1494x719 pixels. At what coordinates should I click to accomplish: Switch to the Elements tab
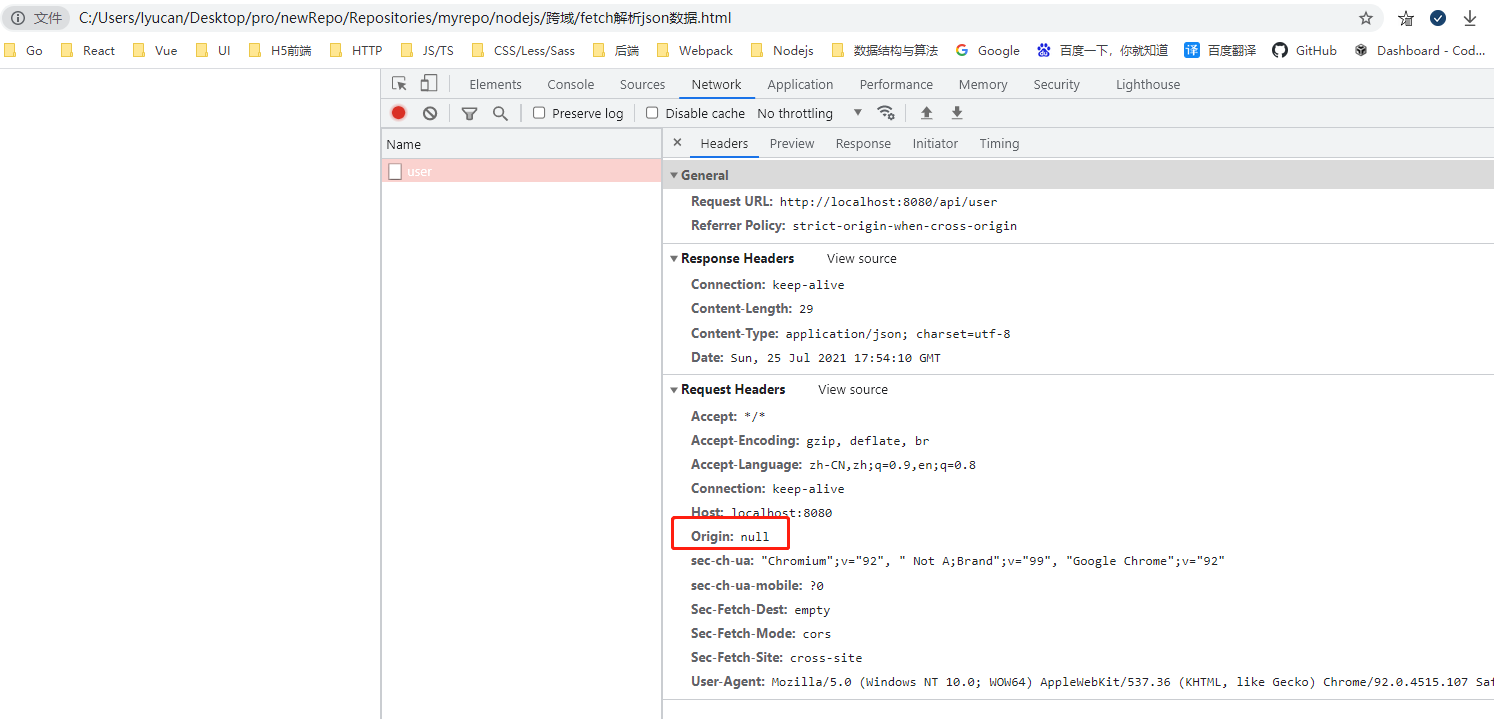[x=495, y=84]
